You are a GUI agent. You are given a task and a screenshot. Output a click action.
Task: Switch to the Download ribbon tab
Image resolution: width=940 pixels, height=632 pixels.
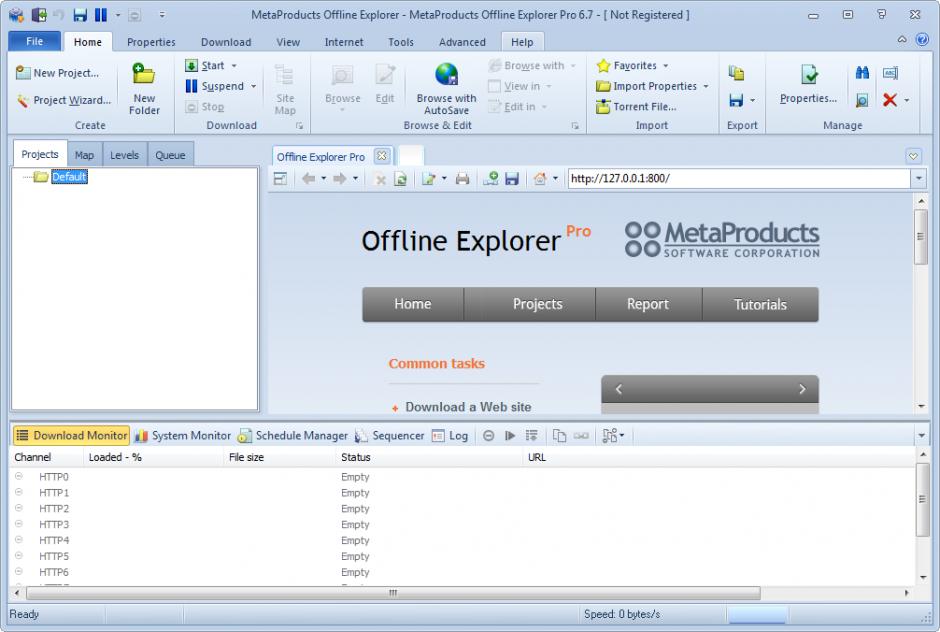click(226, 42)
